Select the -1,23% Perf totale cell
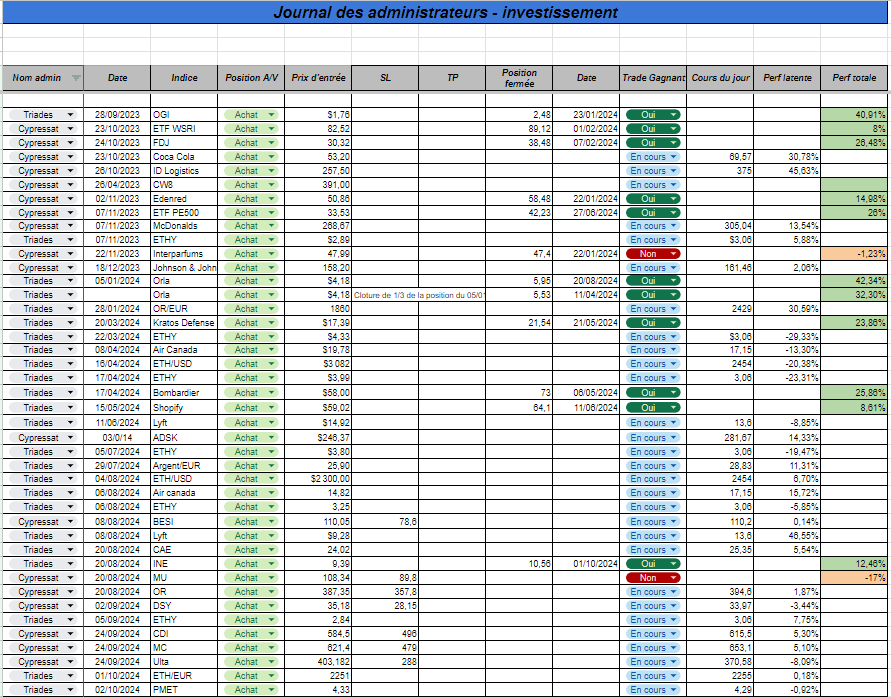The image size is (891, 697). coord(854,254)
